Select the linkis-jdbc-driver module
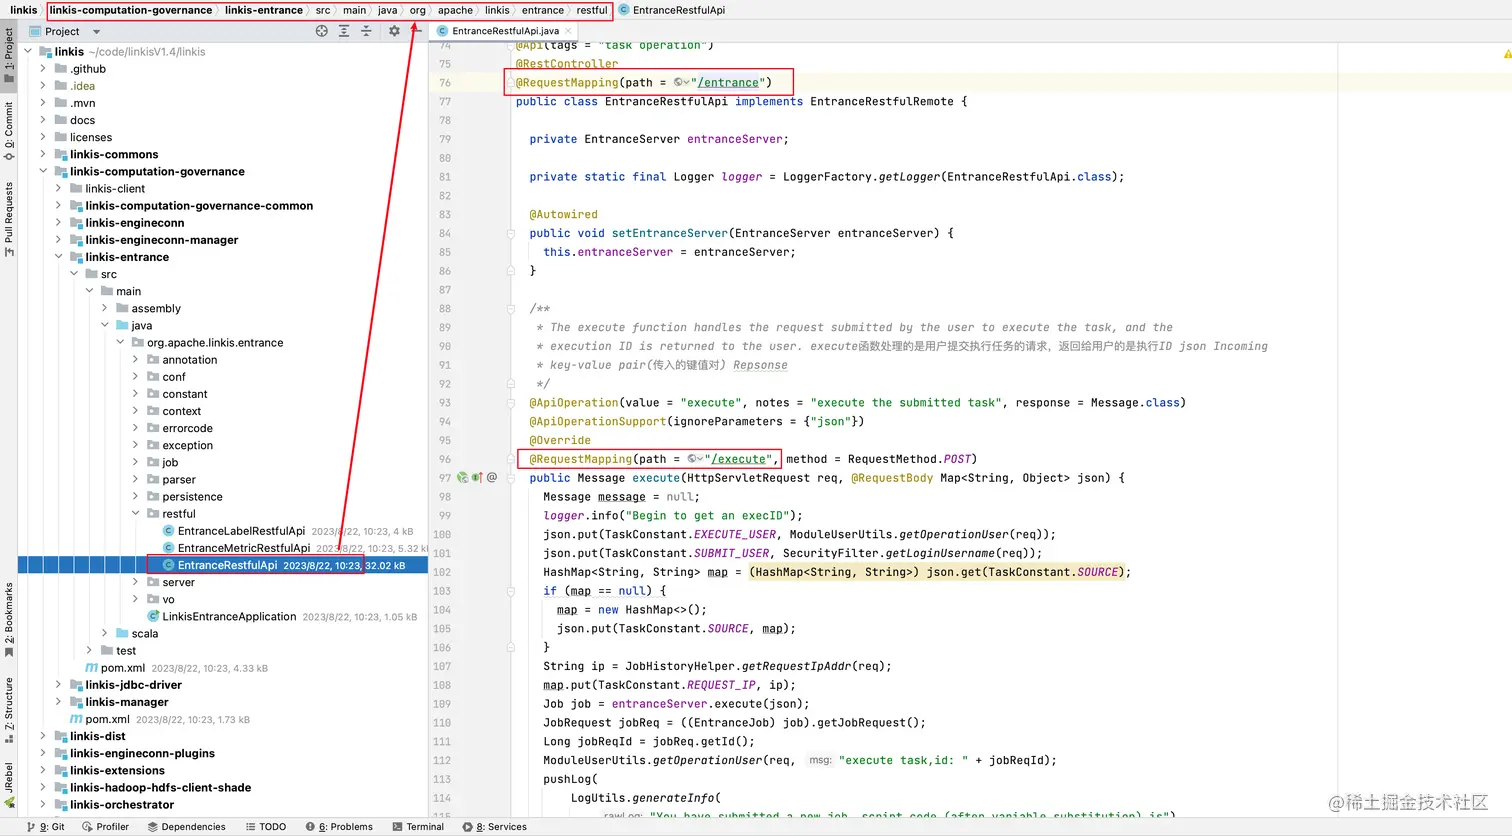Image resolution: width=1512 pixels, height=836 pixels. click(133, 685)
